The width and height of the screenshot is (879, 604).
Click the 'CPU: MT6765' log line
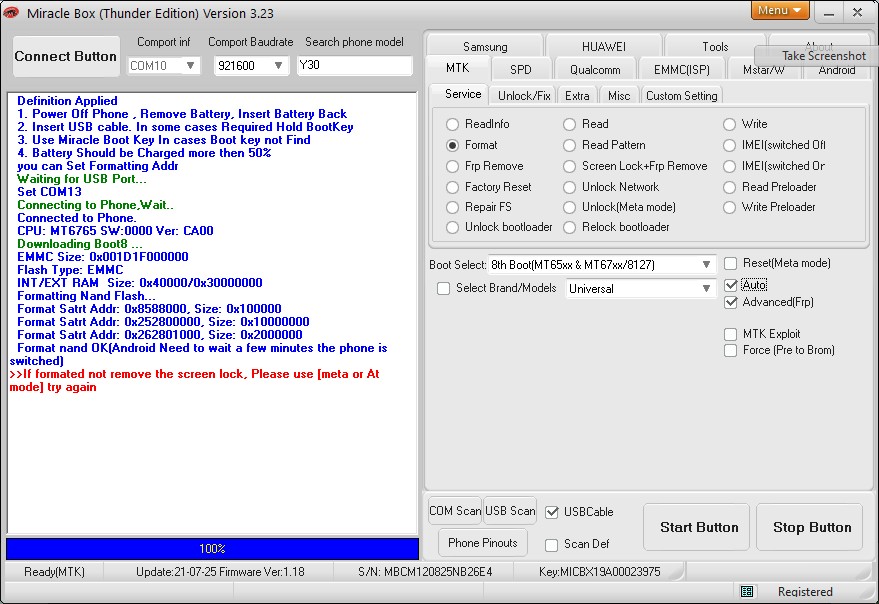click(115, 231)
